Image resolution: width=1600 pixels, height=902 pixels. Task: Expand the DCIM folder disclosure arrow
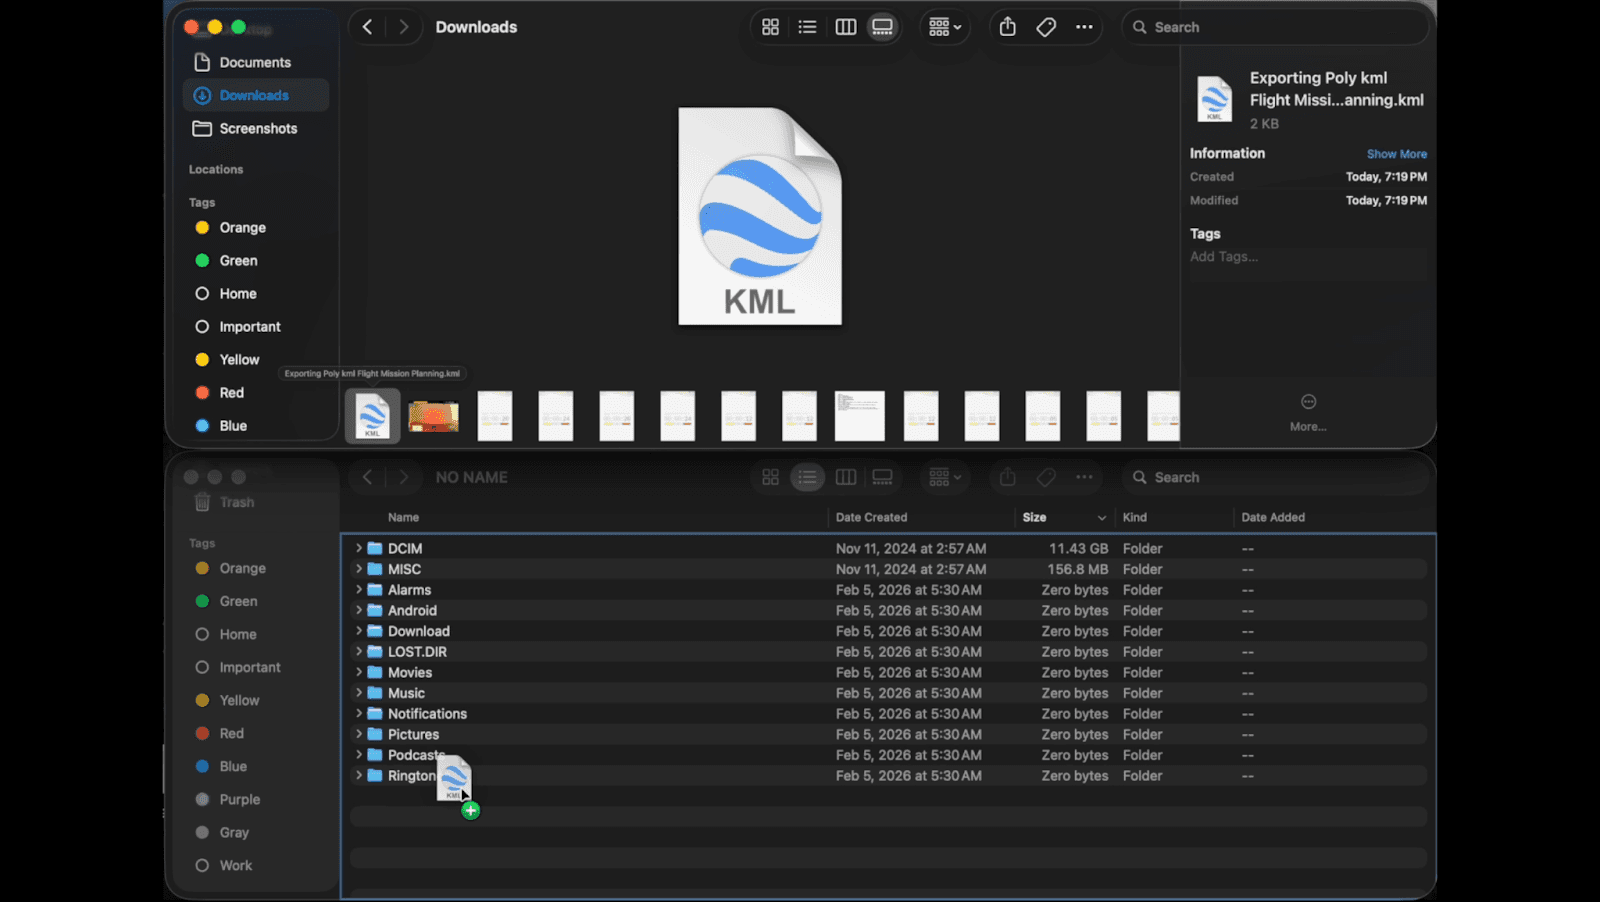coord(359,548)
